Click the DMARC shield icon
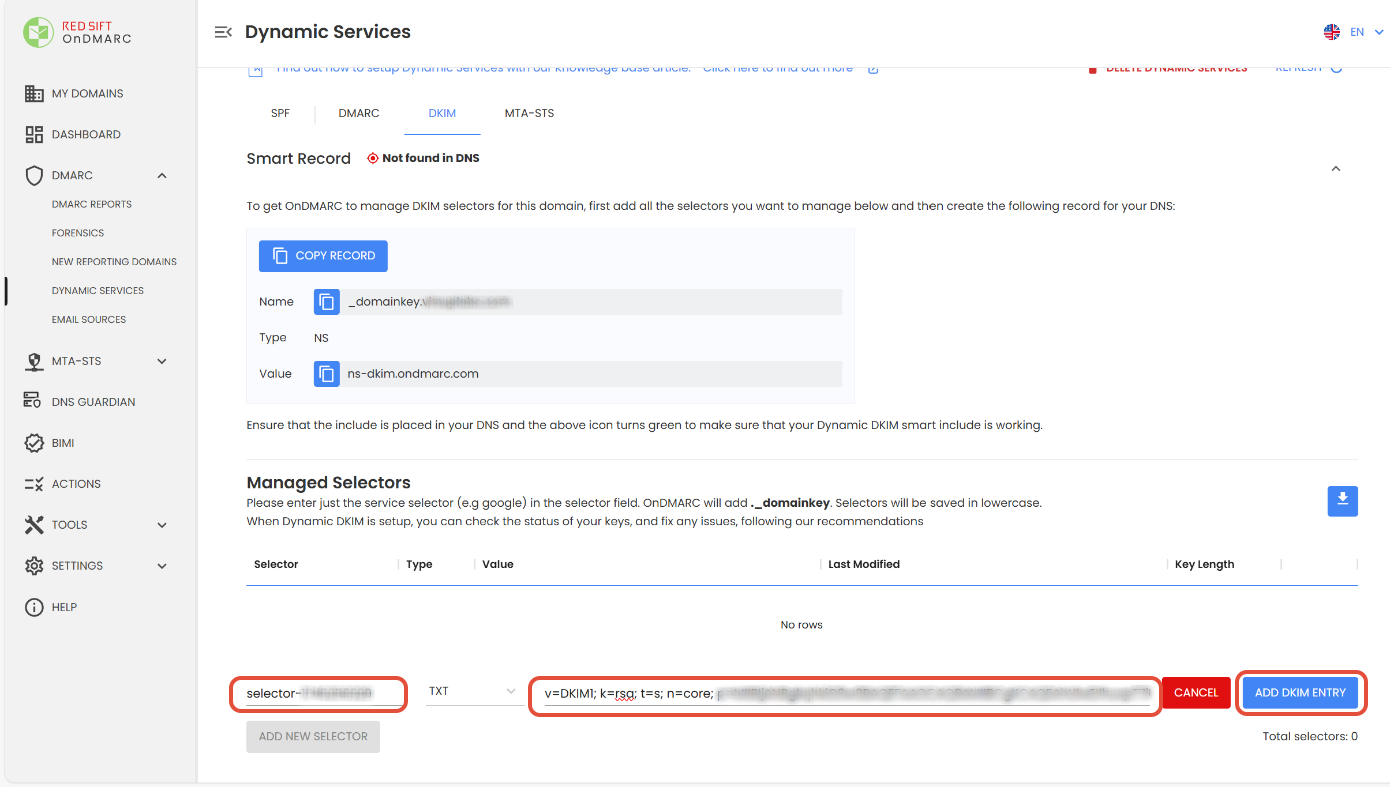Image resolution: width=1390 pixels, height=787 pixels. coord(34,175)
